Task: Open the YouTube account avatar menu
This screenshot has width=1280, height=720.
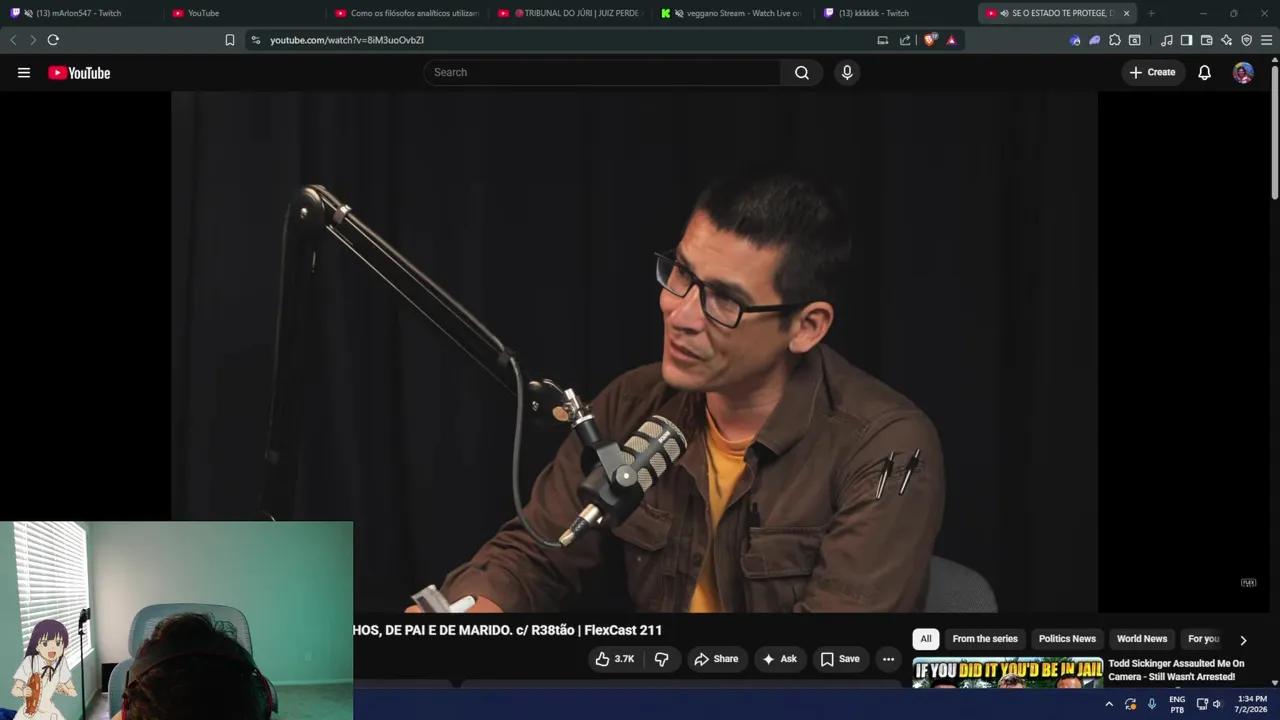Action: tap(1243, 72)
